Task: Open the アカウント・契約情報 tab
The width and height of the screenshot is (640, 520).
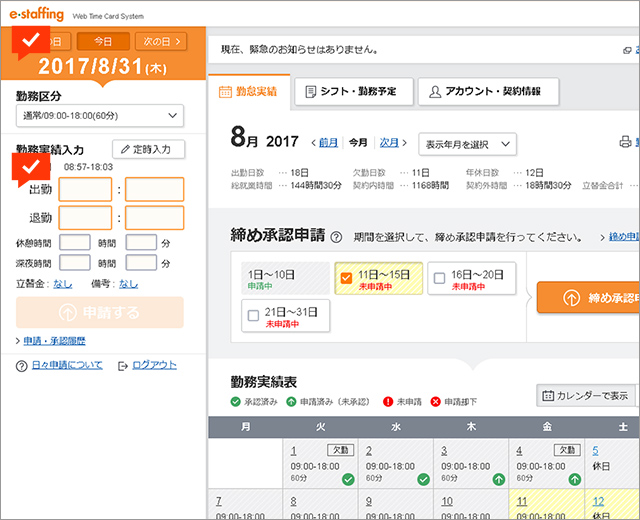Action: click(x=488, y=92)
